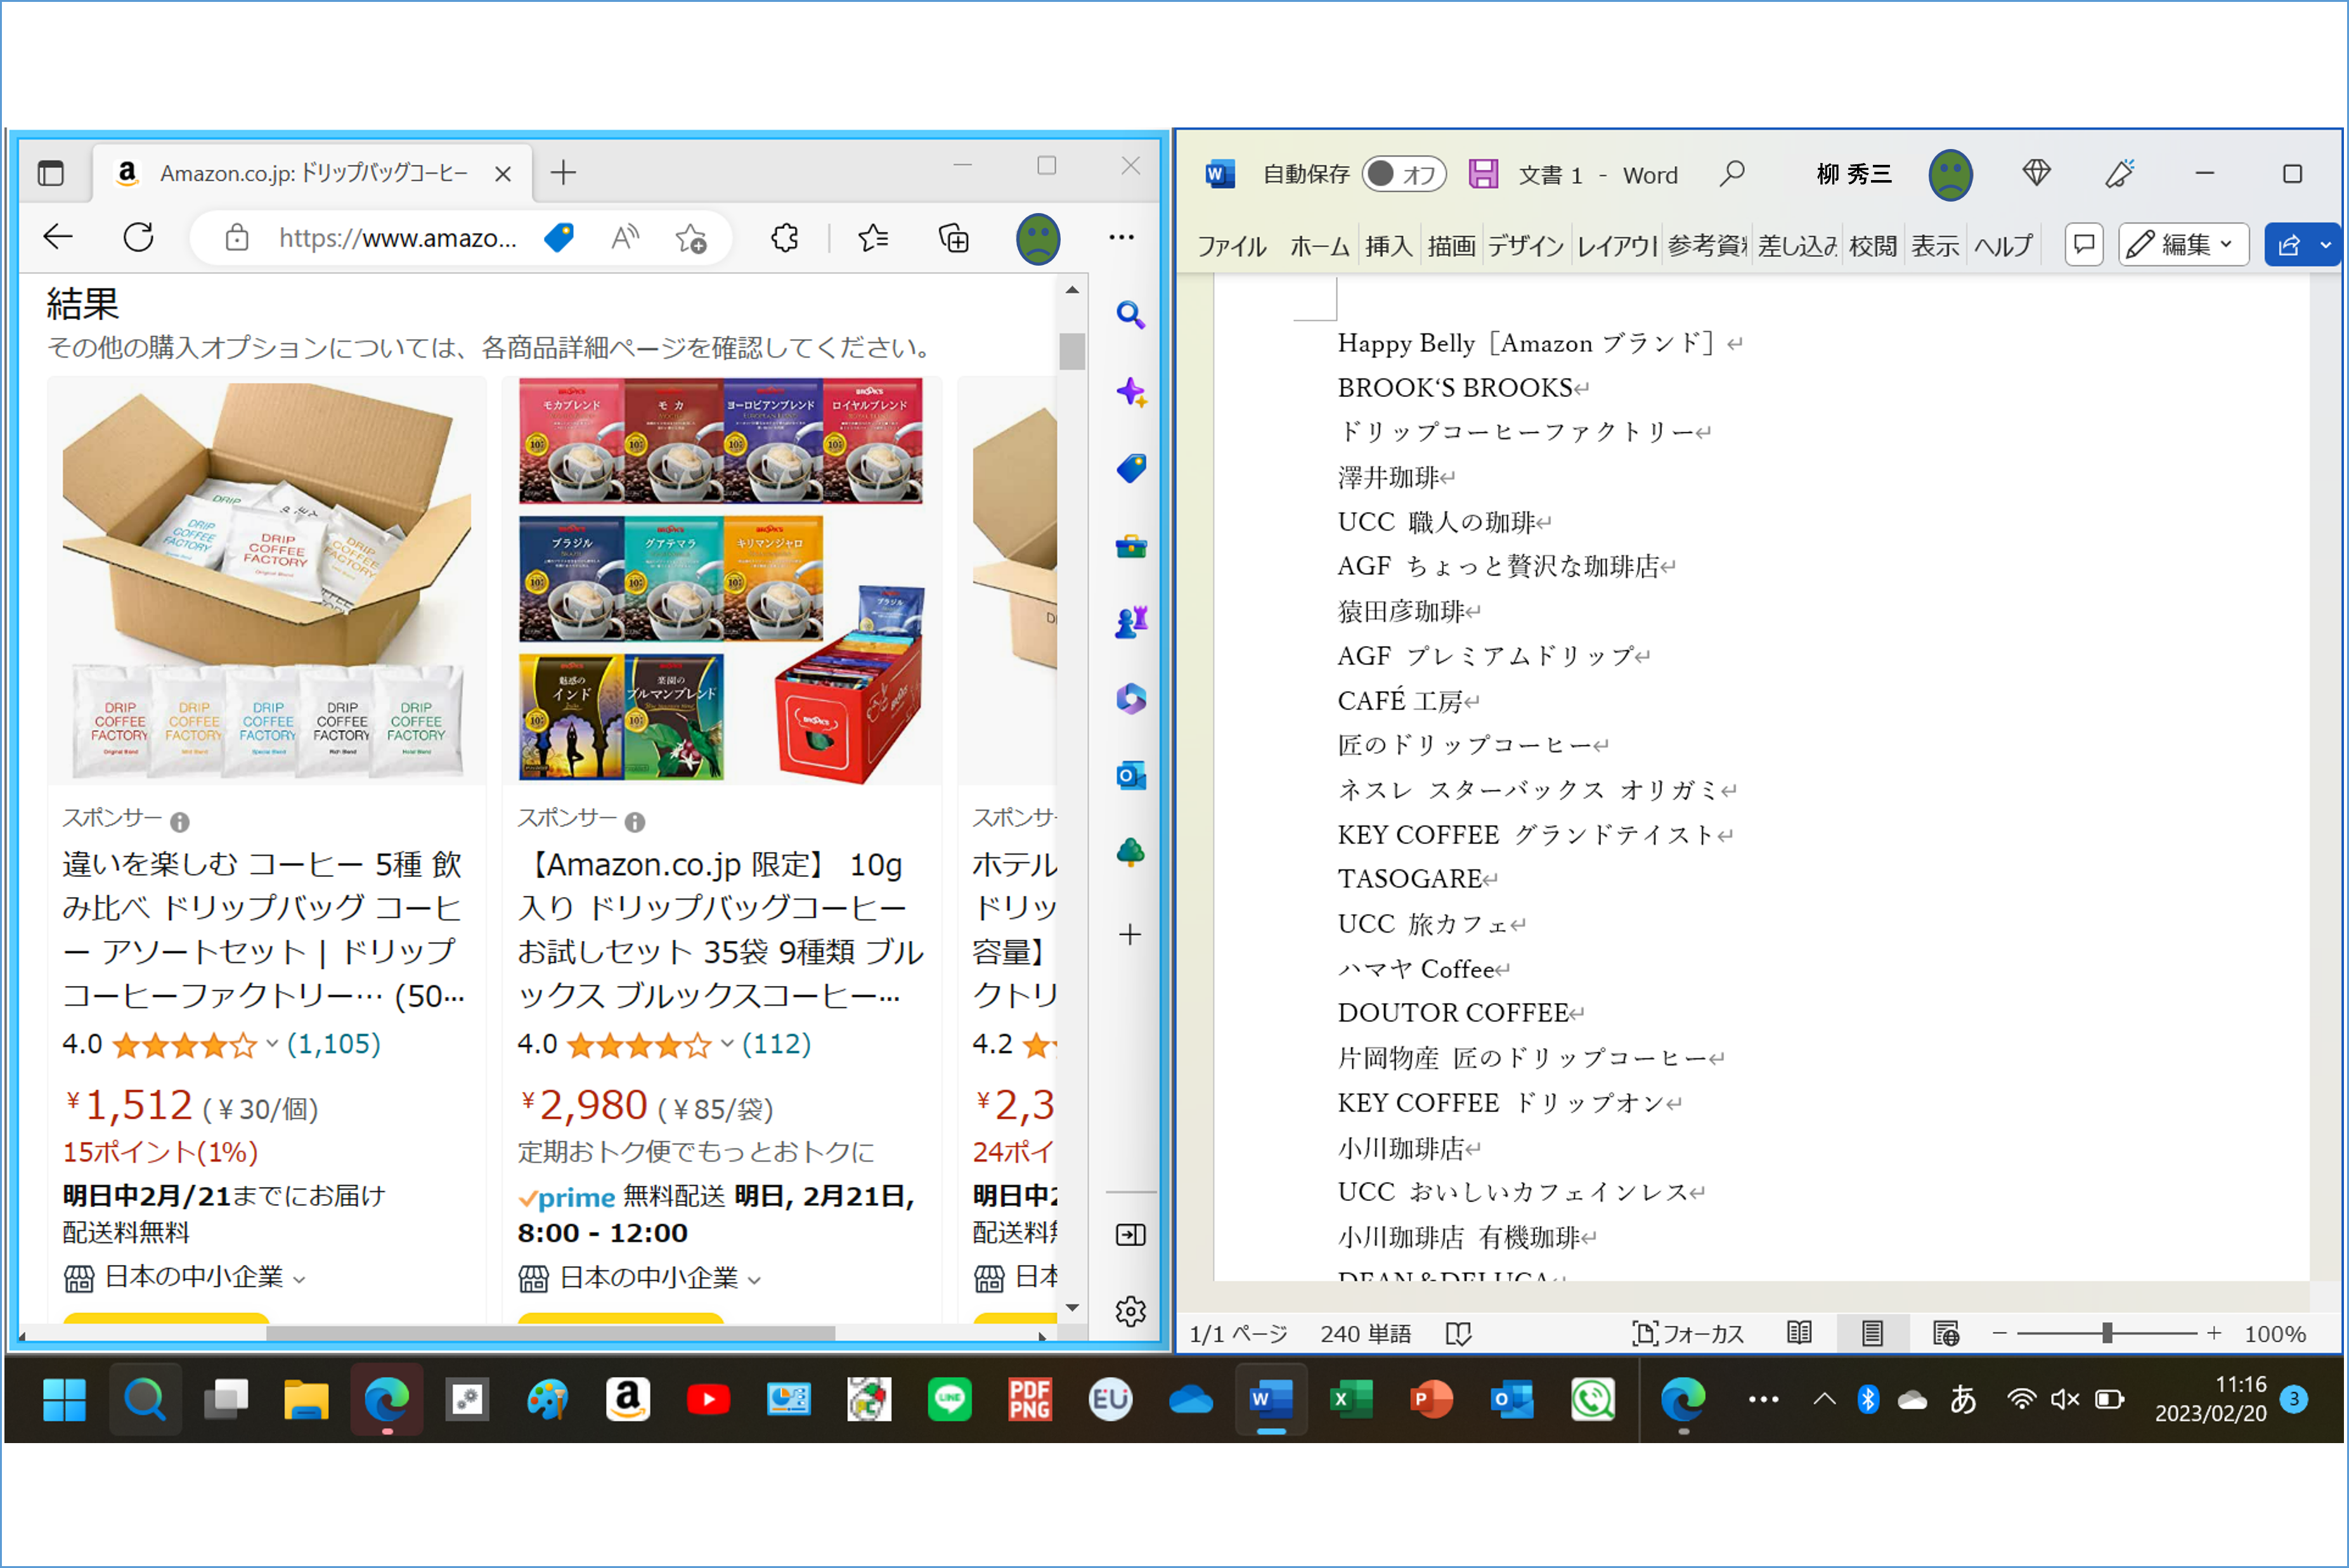Open the 挿入 ribbon tab
This screenshot has width=2349, height=1568.
click(x=1388, y=246)
